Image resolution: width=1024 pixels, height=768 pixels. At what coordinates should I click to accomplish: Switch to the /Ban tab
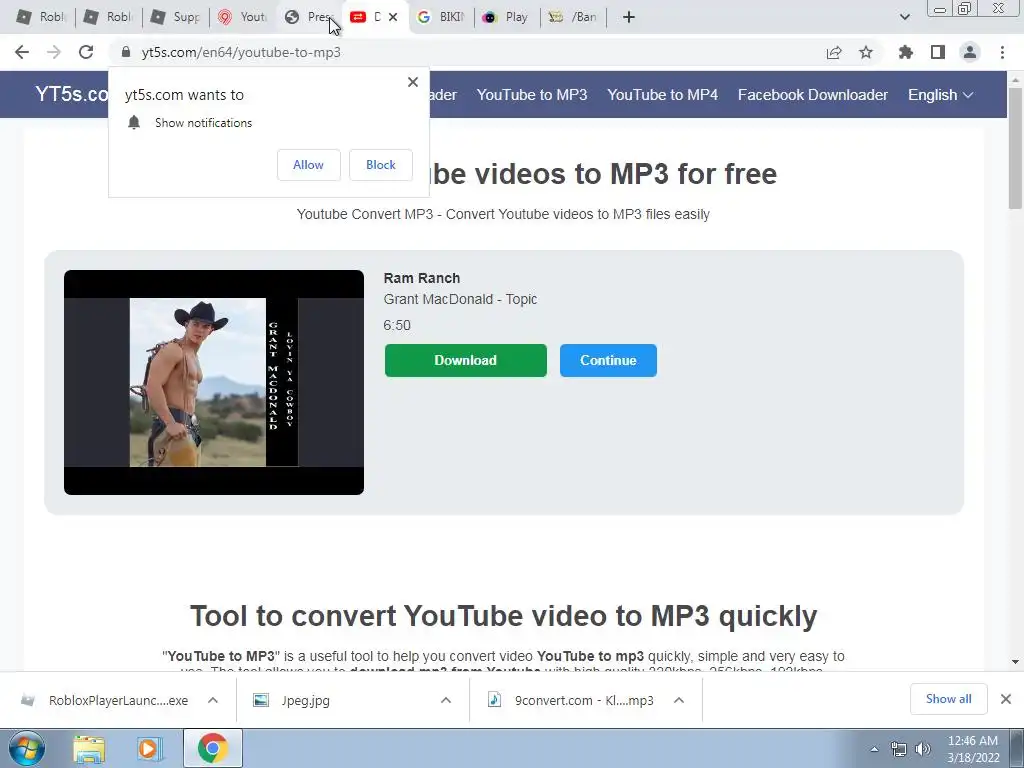[573, 17]
